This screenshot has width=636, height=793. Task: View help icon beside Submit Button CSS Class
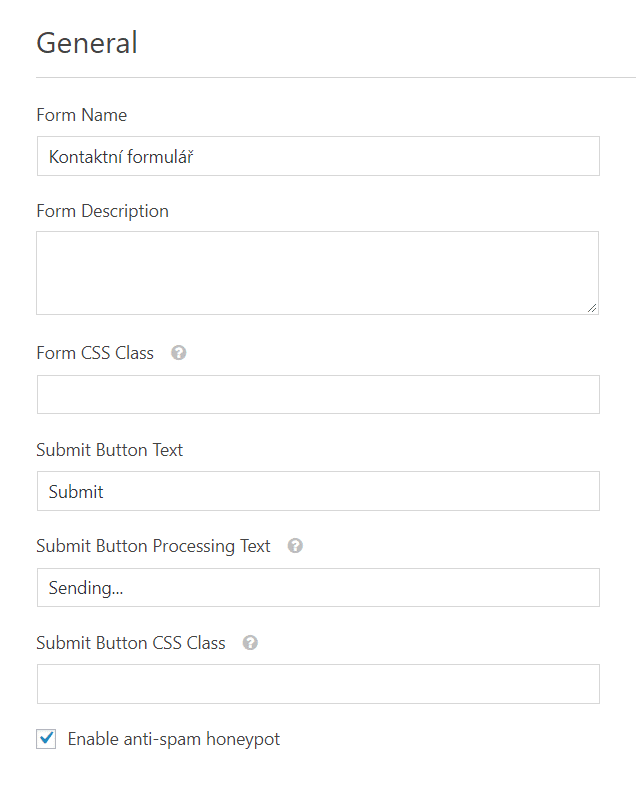click(x=250, y=643)
